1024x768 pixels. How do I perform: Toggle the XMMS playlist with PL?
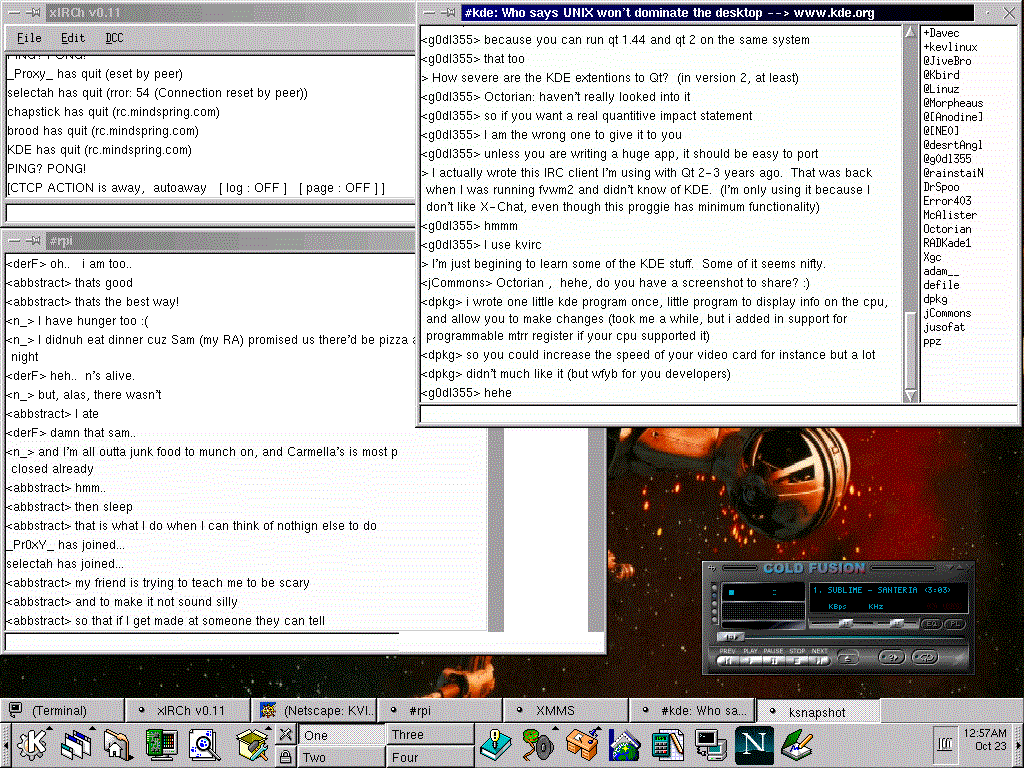(955, 623)
